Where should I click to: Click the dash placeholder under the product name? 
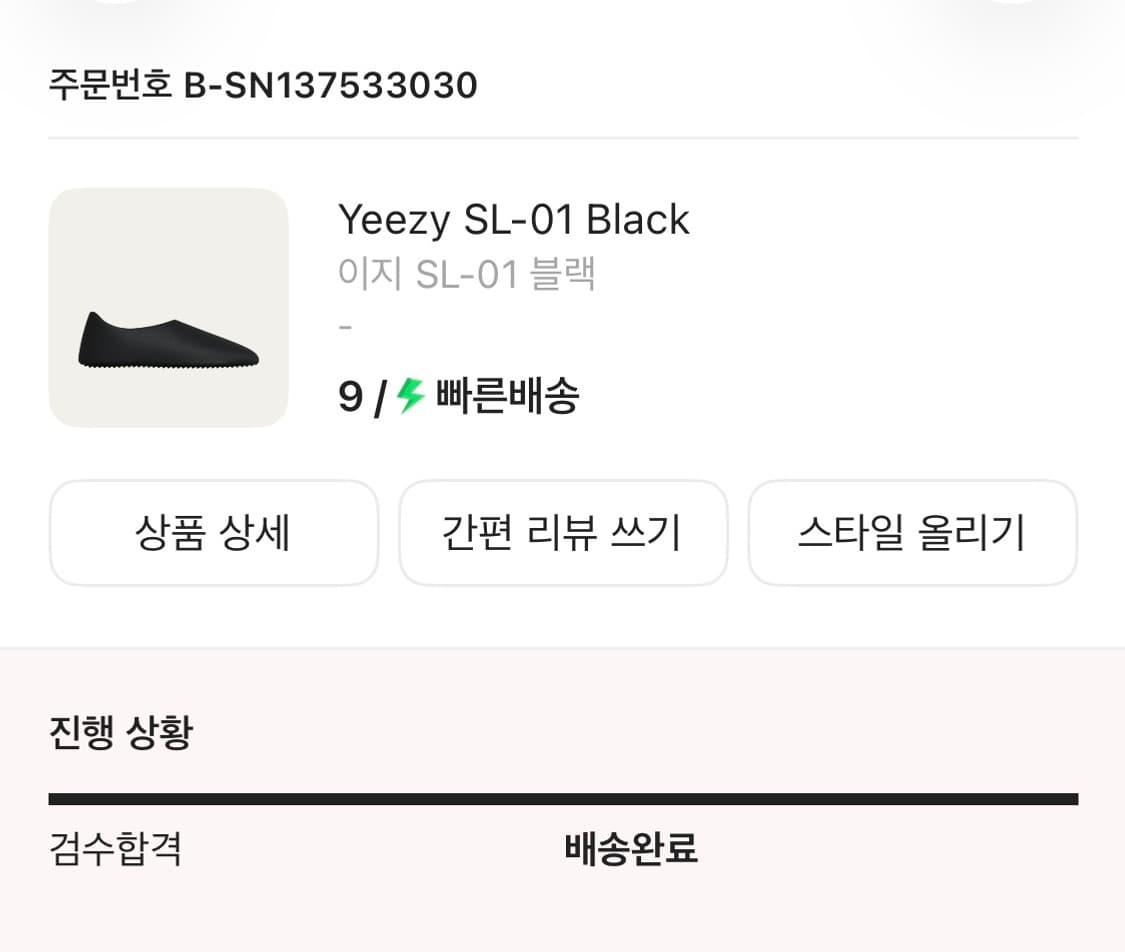coord(346,327)
